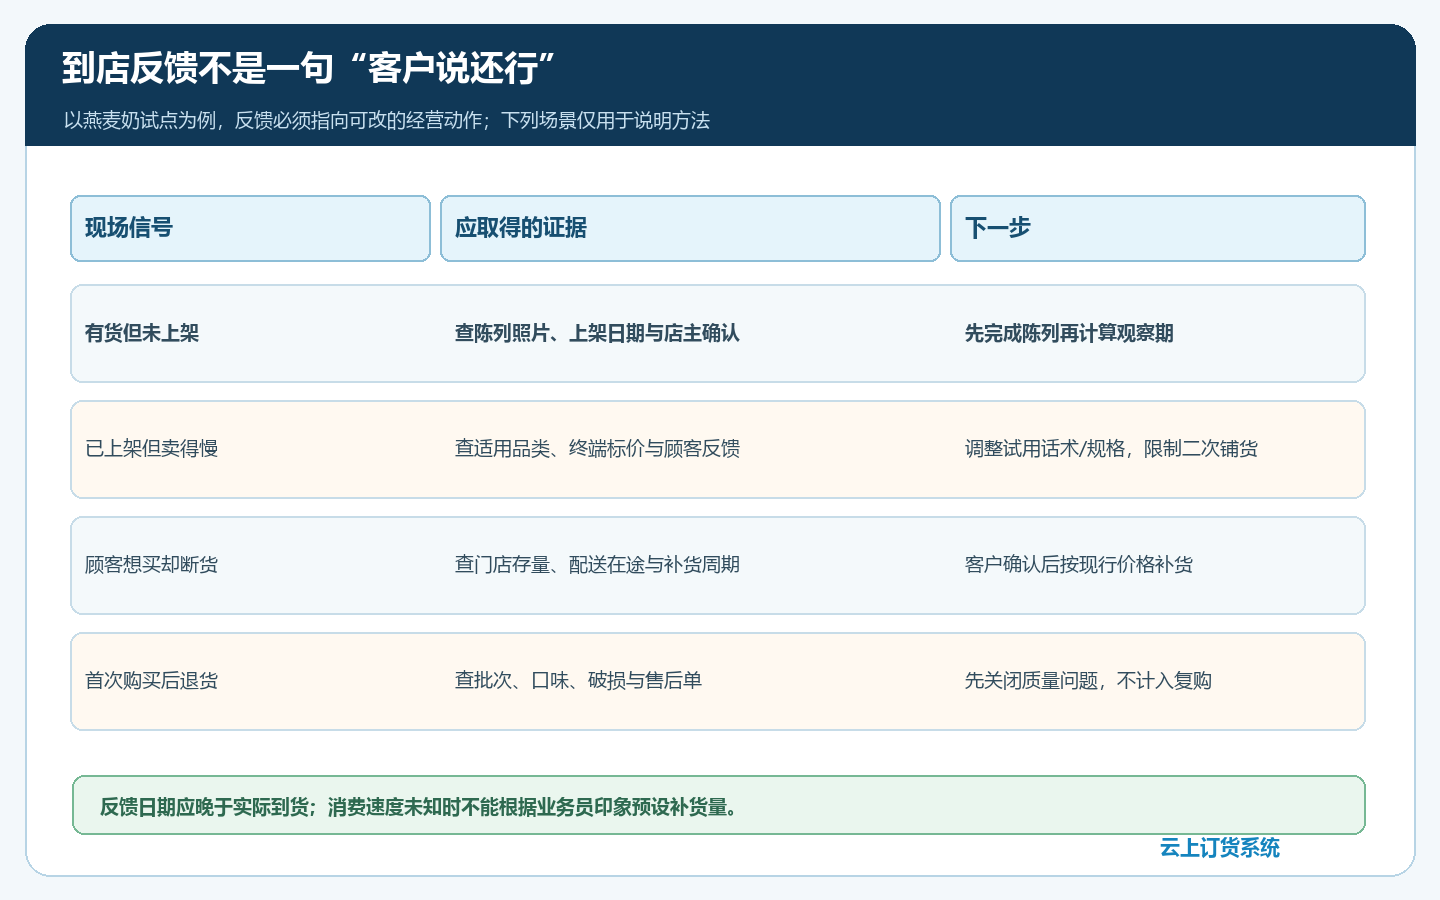Click the title 到店反馈不是一句“客户说还行”
1440x900 pixels.
click(x=308, y=69)
